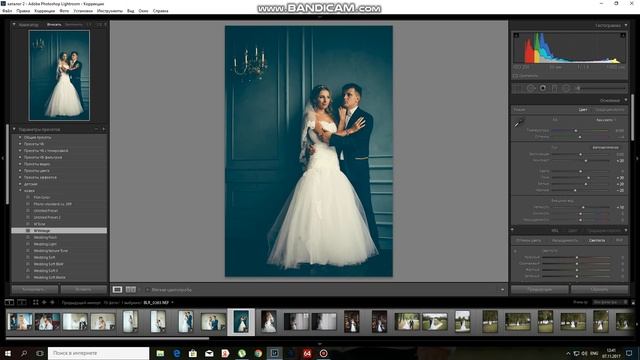
Task: Set treatment to Черно-белое (Black & White)
Action: (610, 109)
